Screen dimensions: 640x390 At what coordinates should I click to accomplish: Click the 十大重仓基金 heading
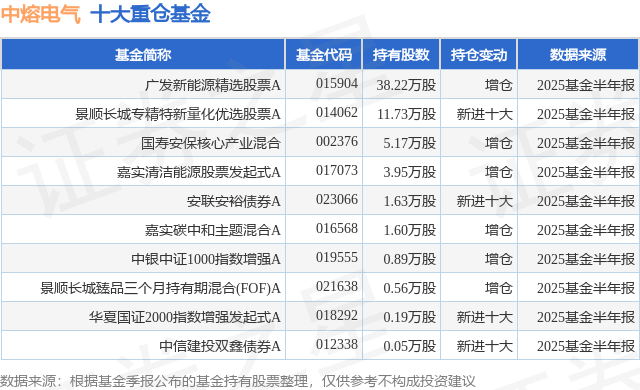click(150, 14)
